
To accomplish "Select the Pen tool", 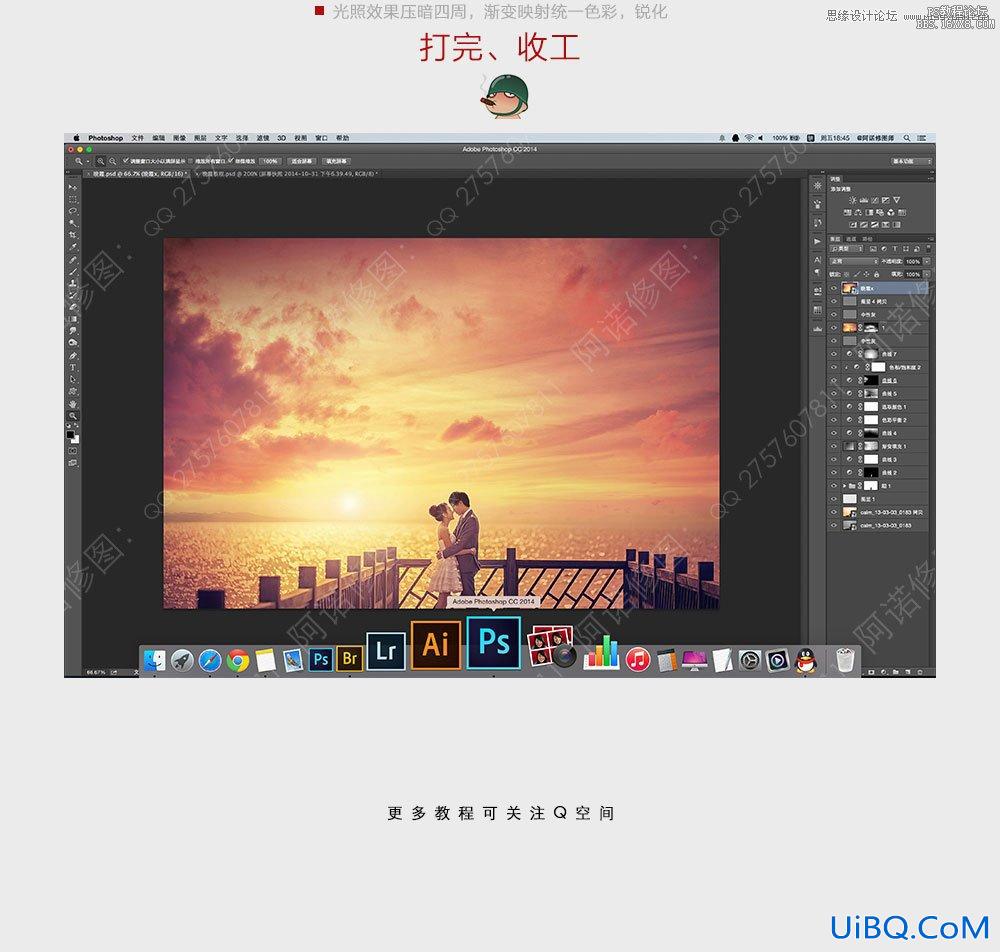I will click(73, 355).
